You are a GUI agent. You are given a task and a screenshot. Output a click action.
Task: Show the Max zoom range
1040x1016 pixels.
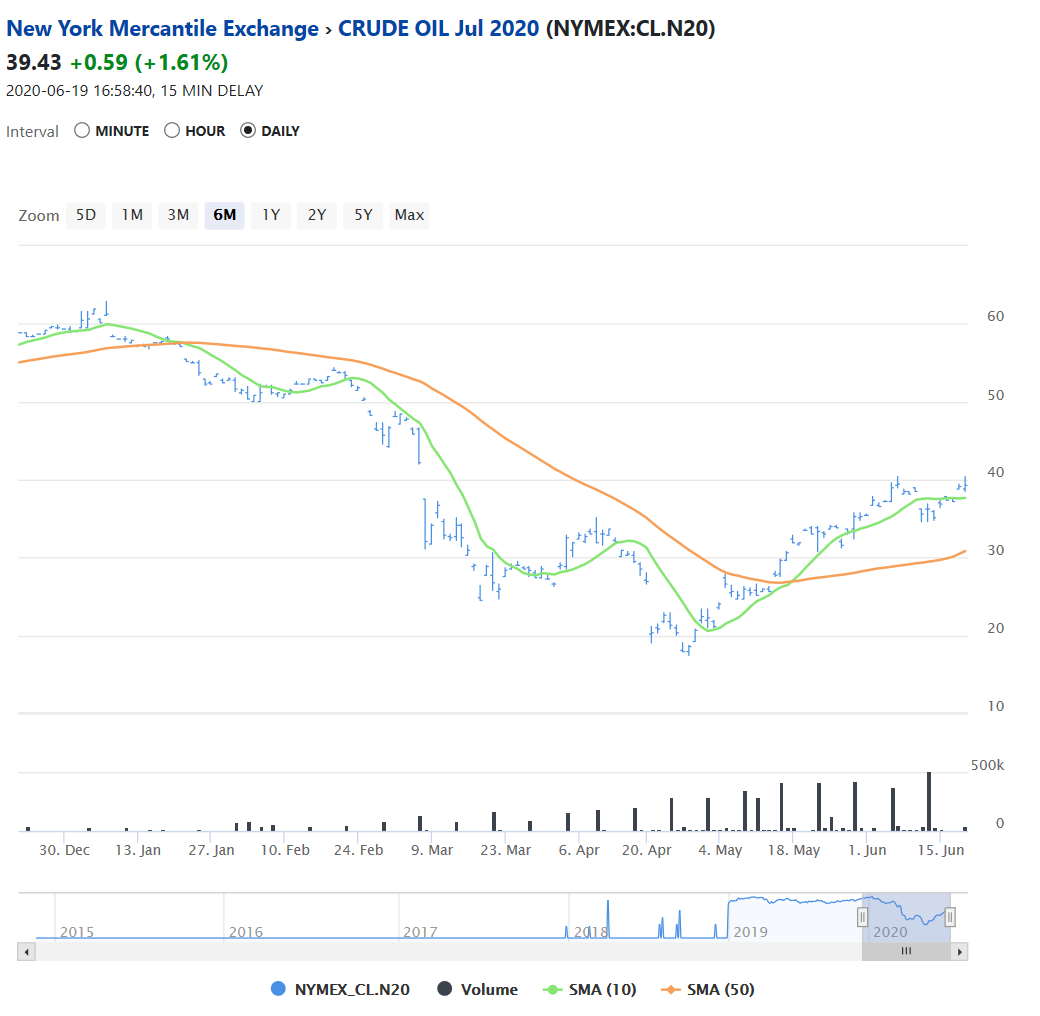[409, 215]
